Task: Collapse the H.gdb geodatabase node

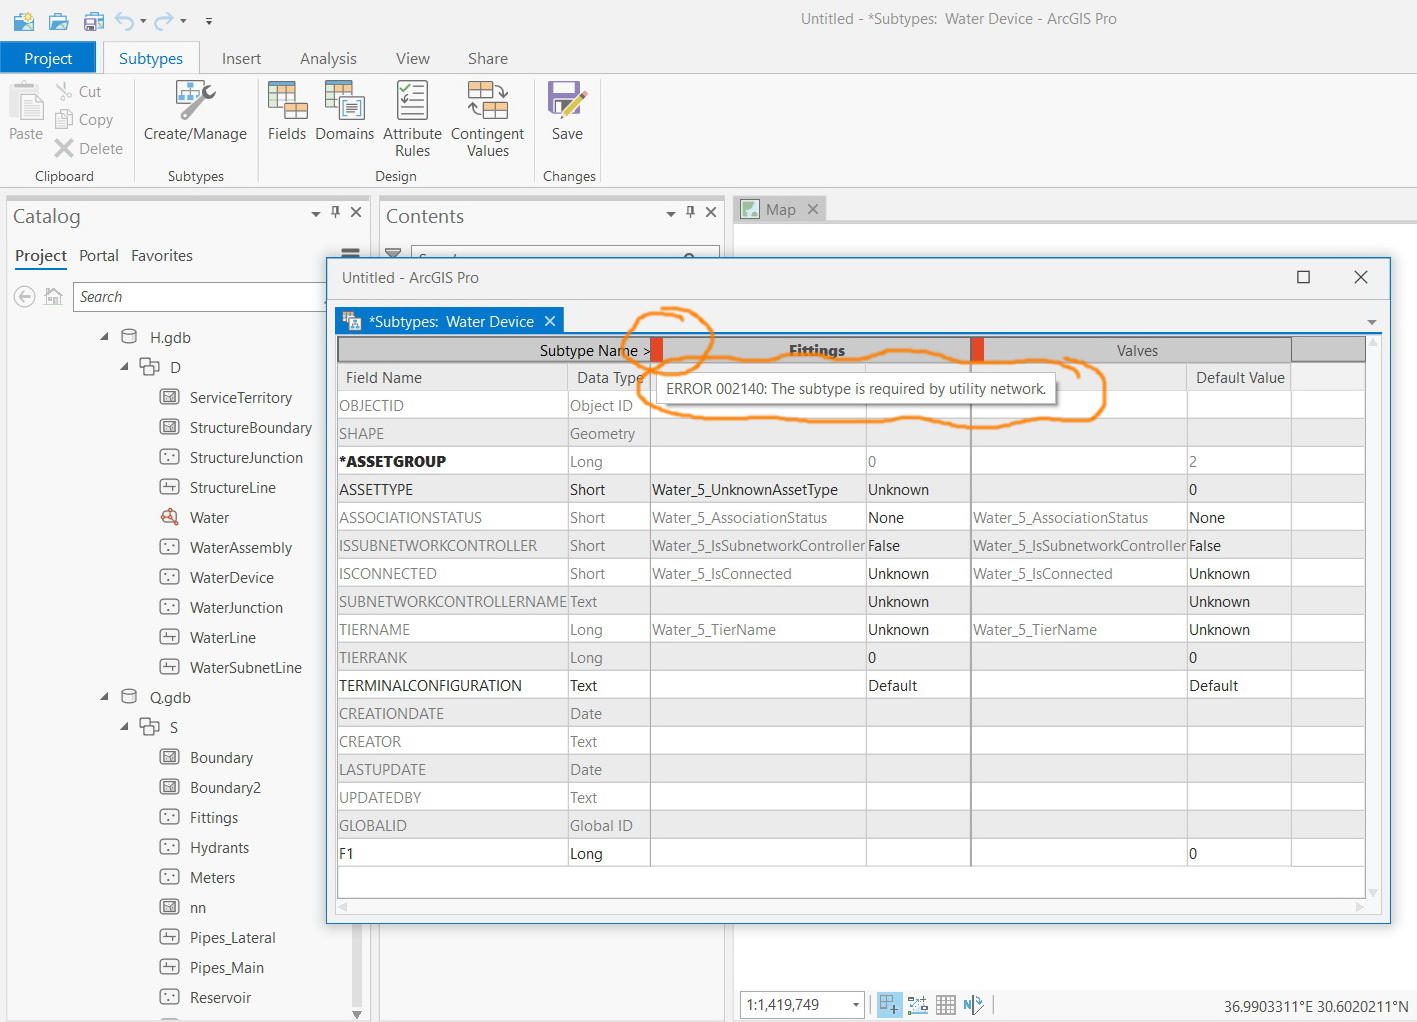Action: pyautogui.click(x=105, y=337)
